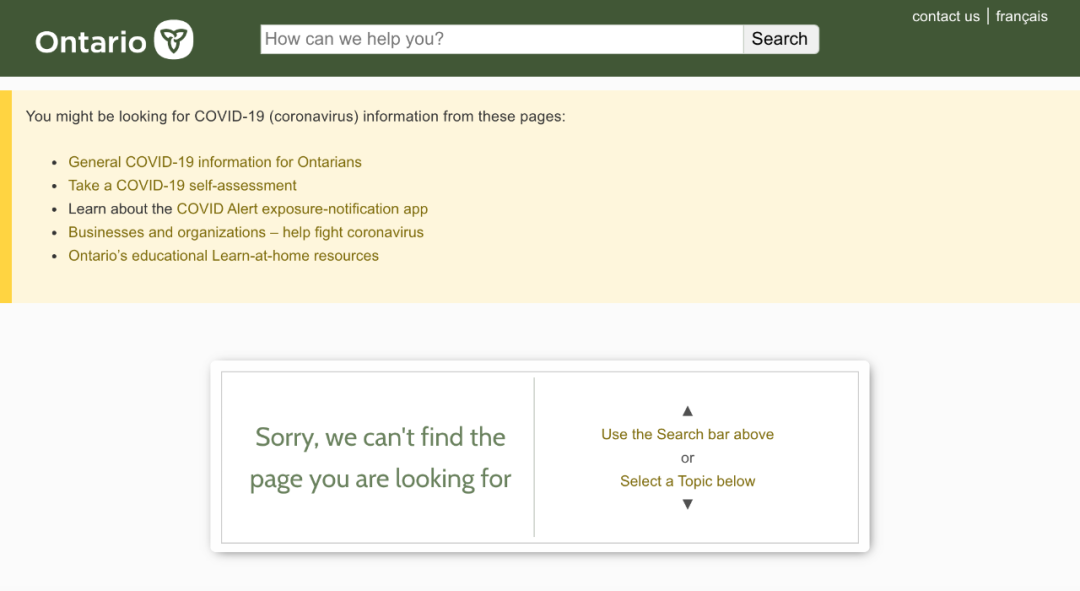Switch the site language to français
The width and height of the screenshot is (1080, 591).
click(x=1021, y=17)
